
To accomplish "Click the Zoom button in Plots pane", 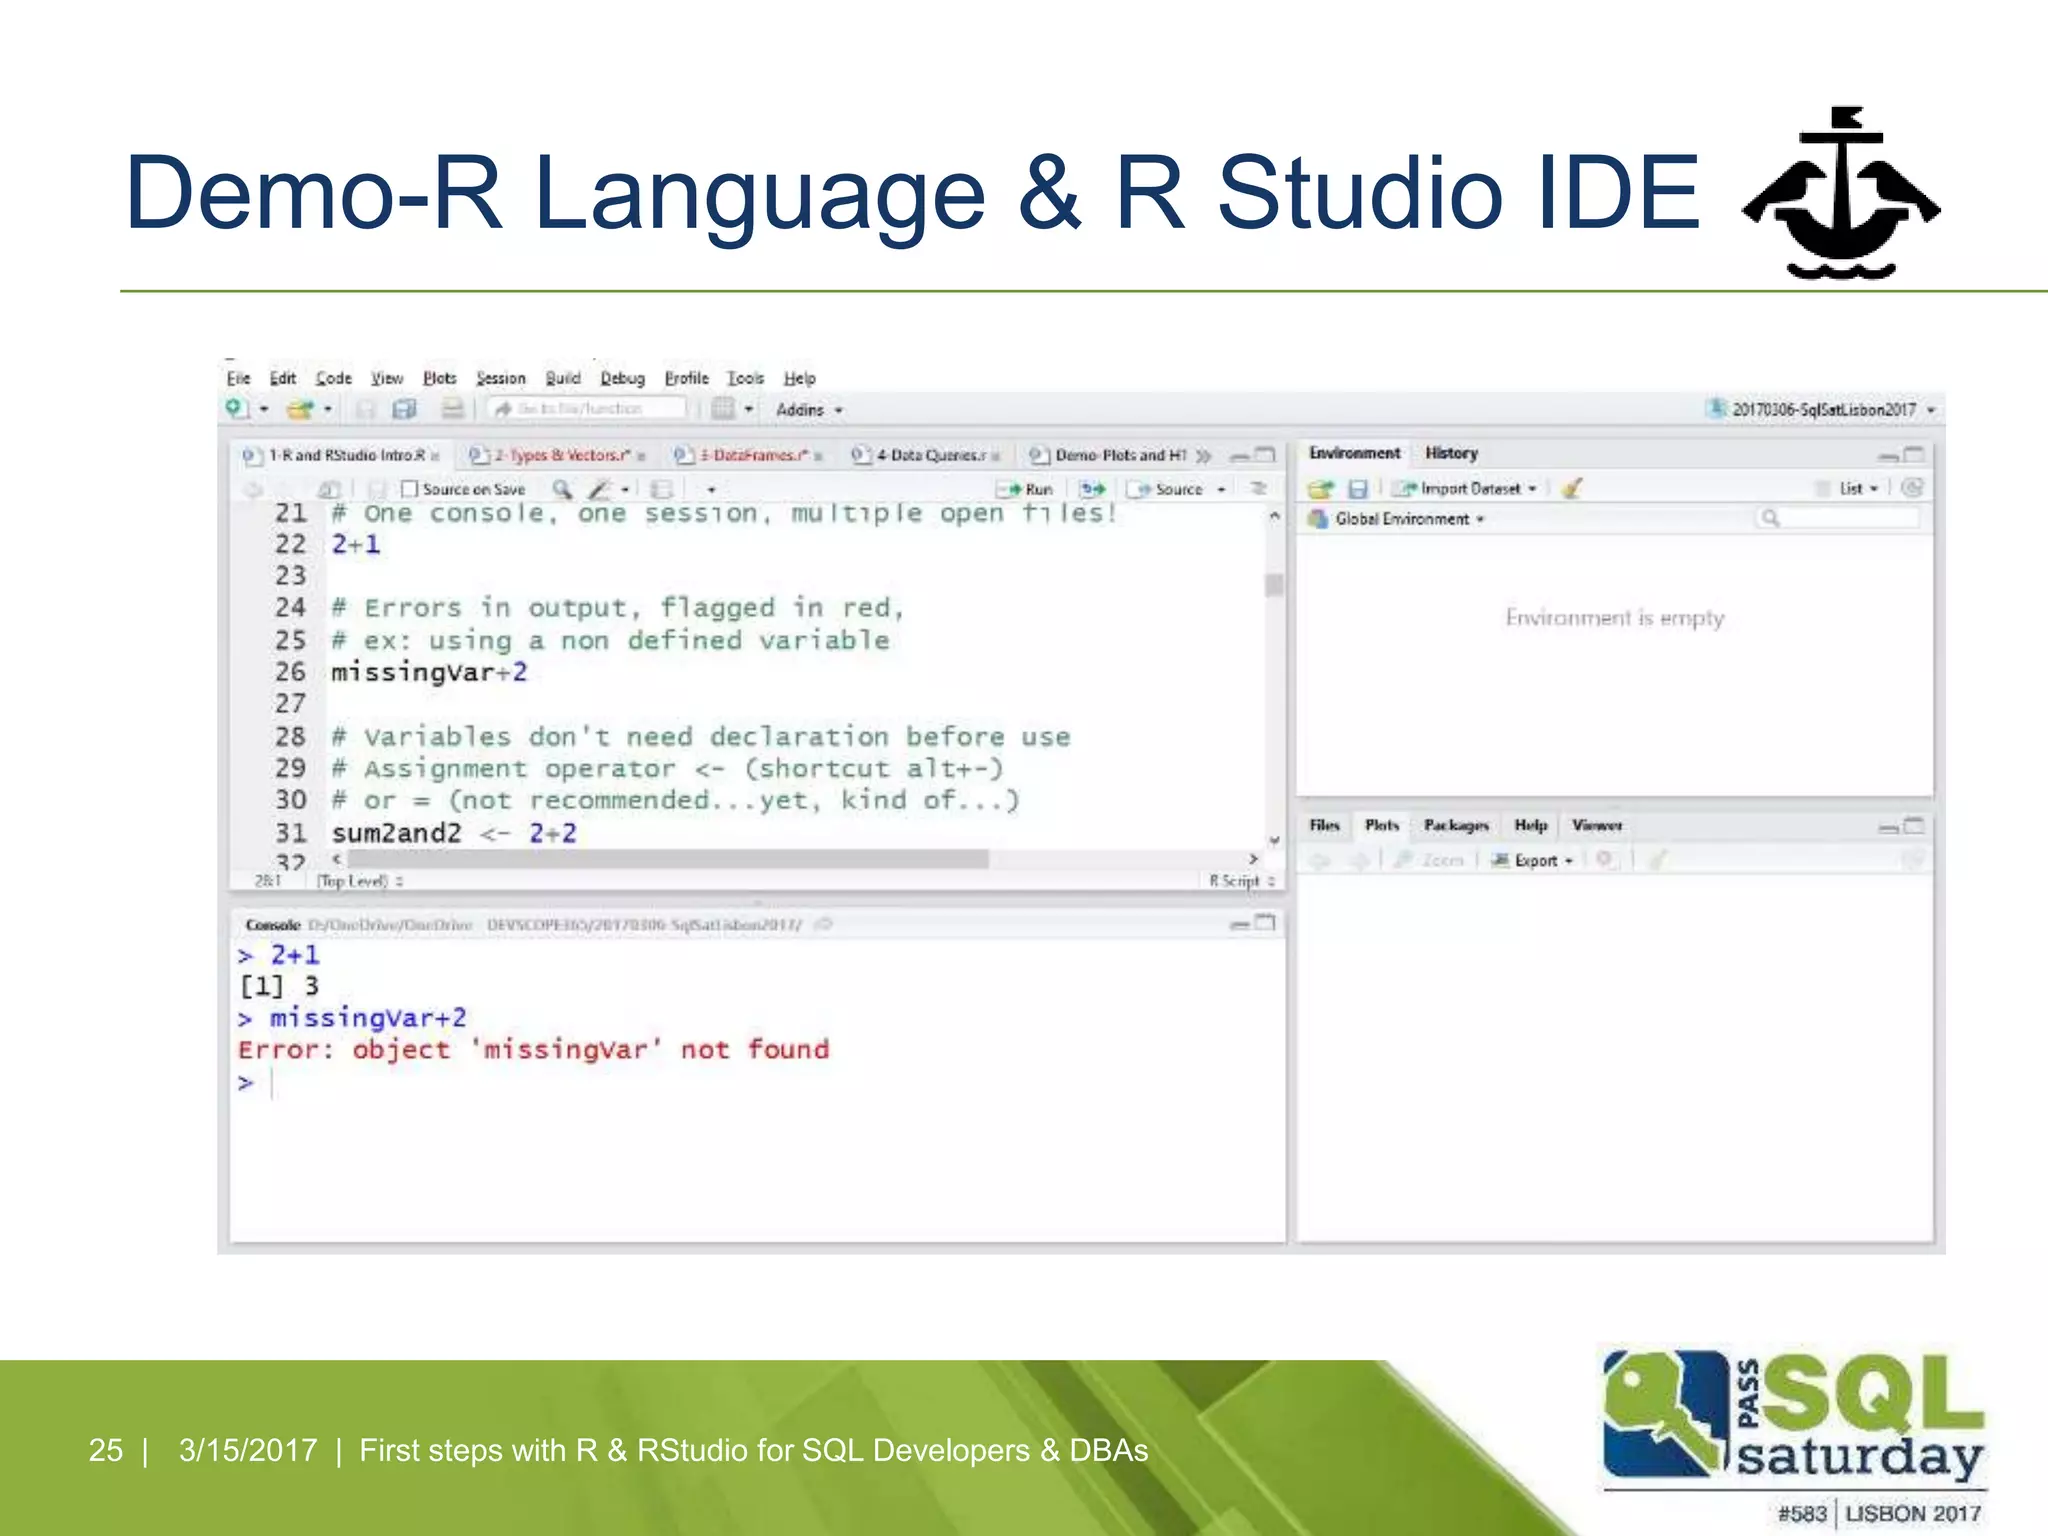I will (x=1430, y=860).
